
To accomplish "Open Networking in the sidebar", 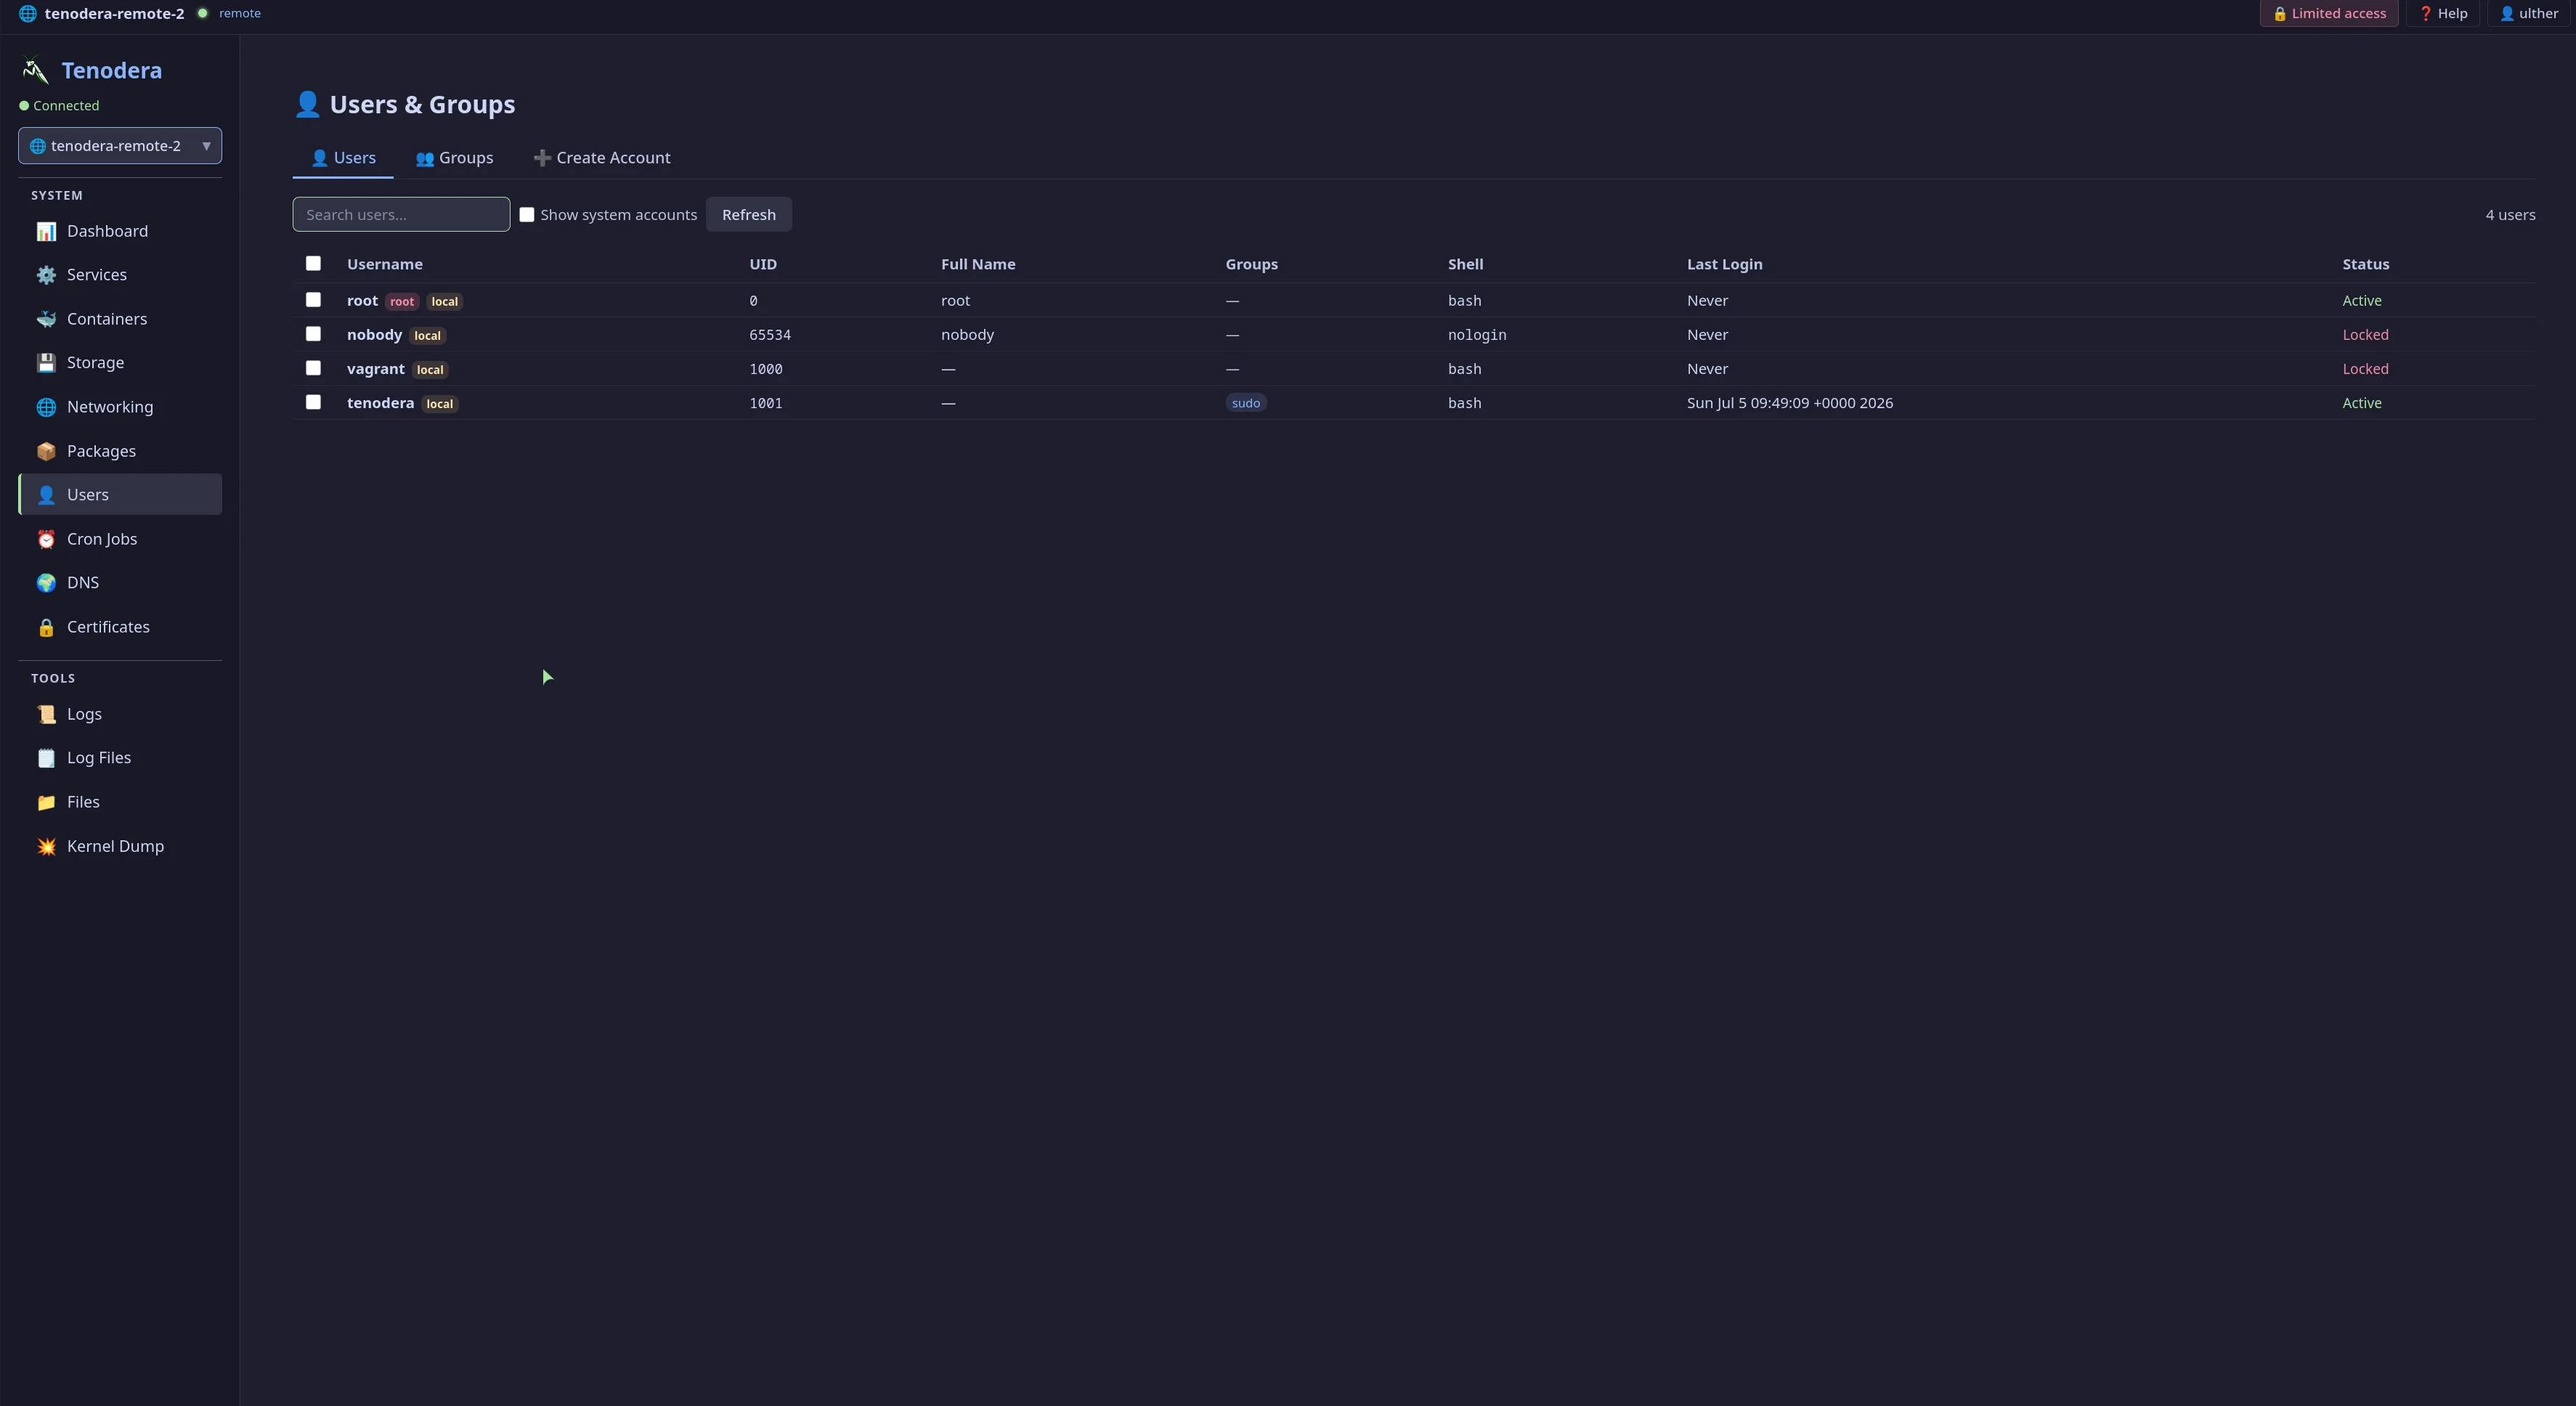I will [120, 407].
